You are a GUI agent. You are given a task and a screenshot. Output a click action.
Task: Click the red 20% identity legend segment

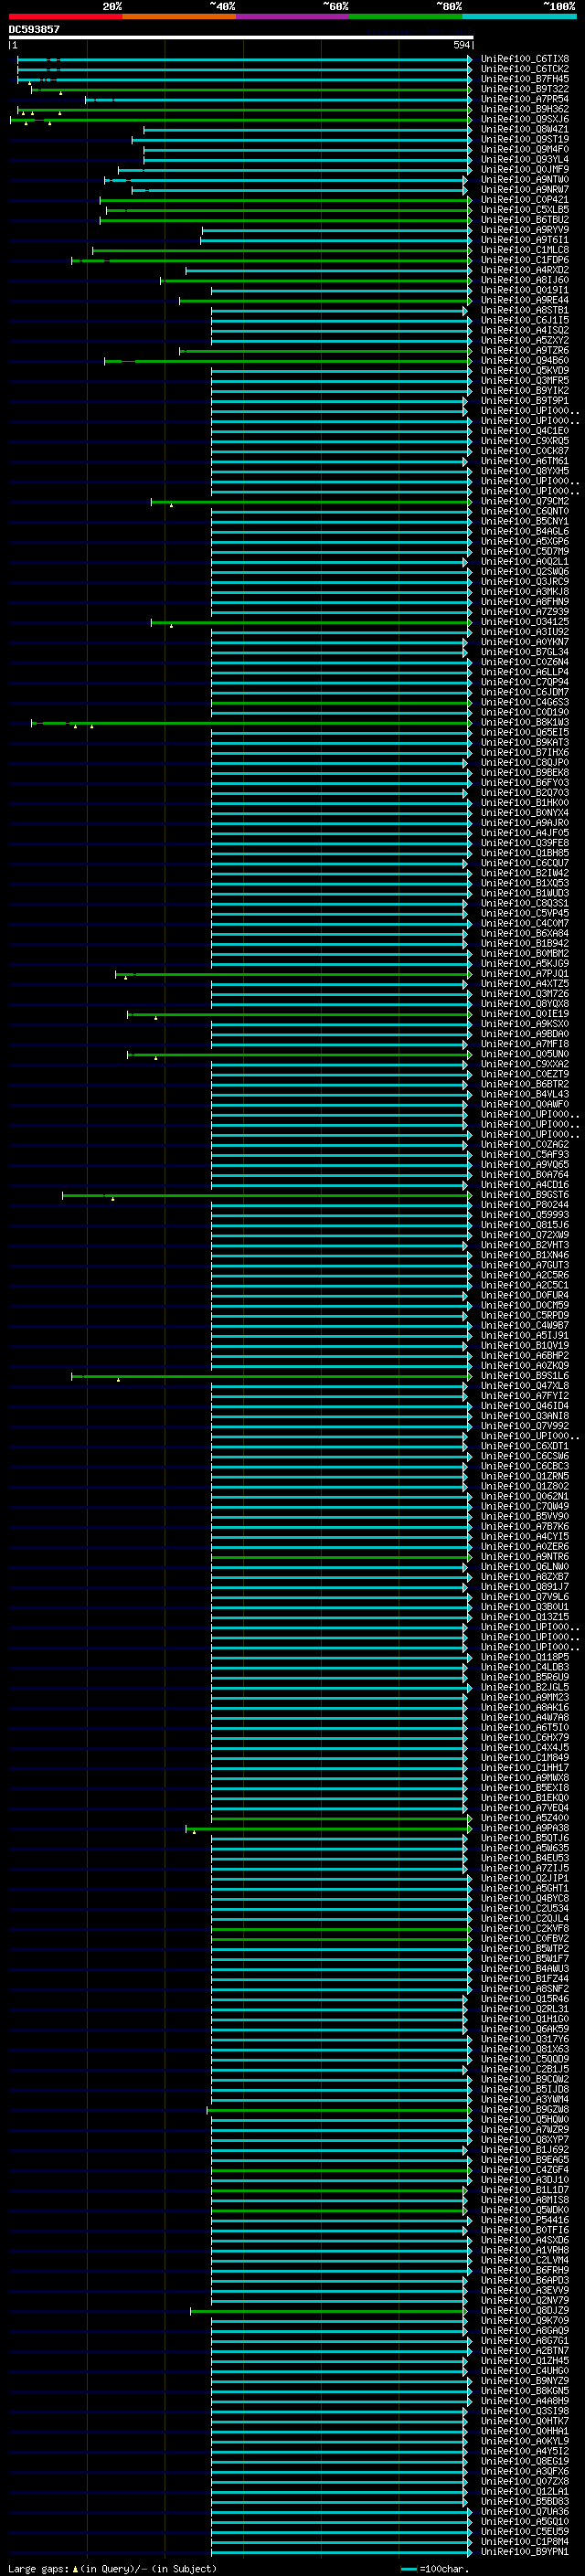(65, 16)
